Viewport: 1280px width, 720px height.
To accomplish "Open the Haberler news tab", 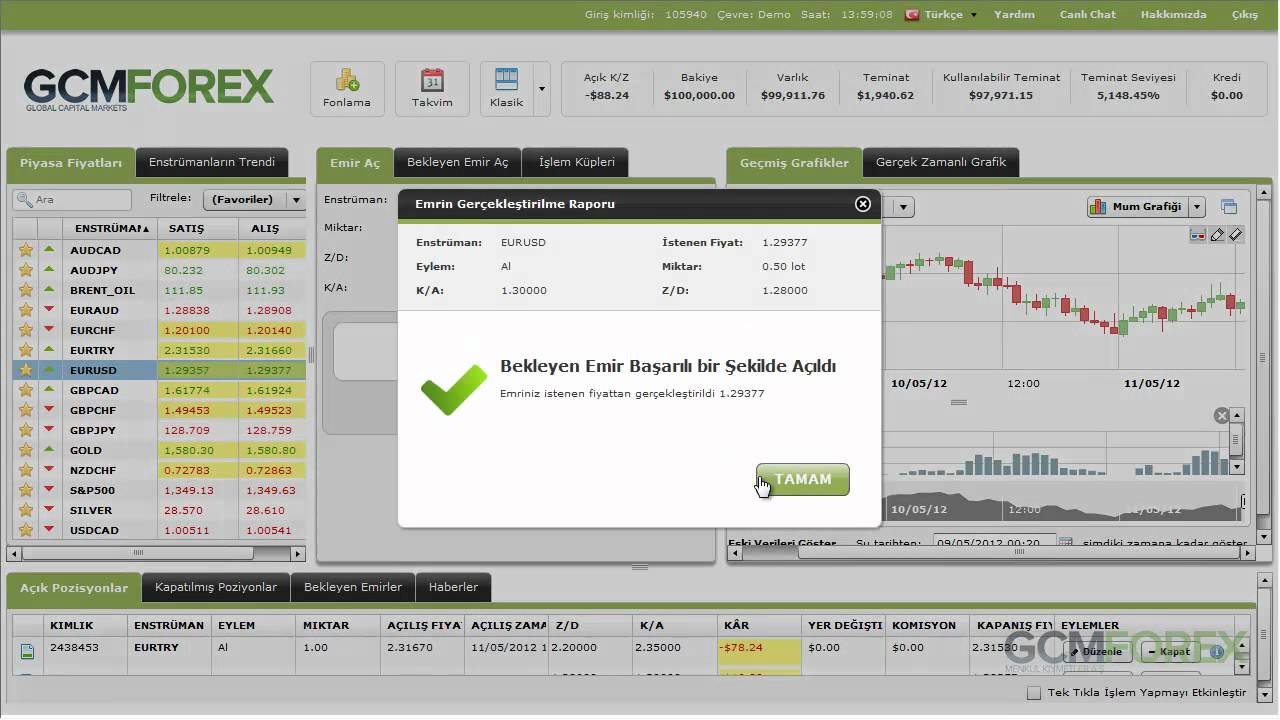I will click(453, 587).
